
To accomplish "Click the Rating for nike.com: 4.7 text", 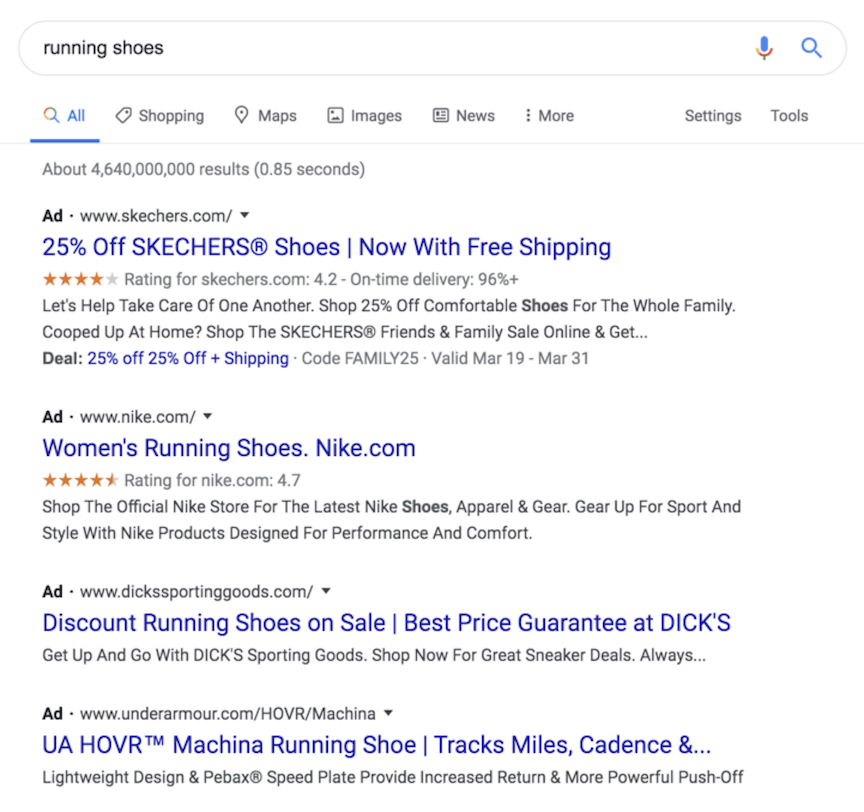I will click(x=212, y=480).
